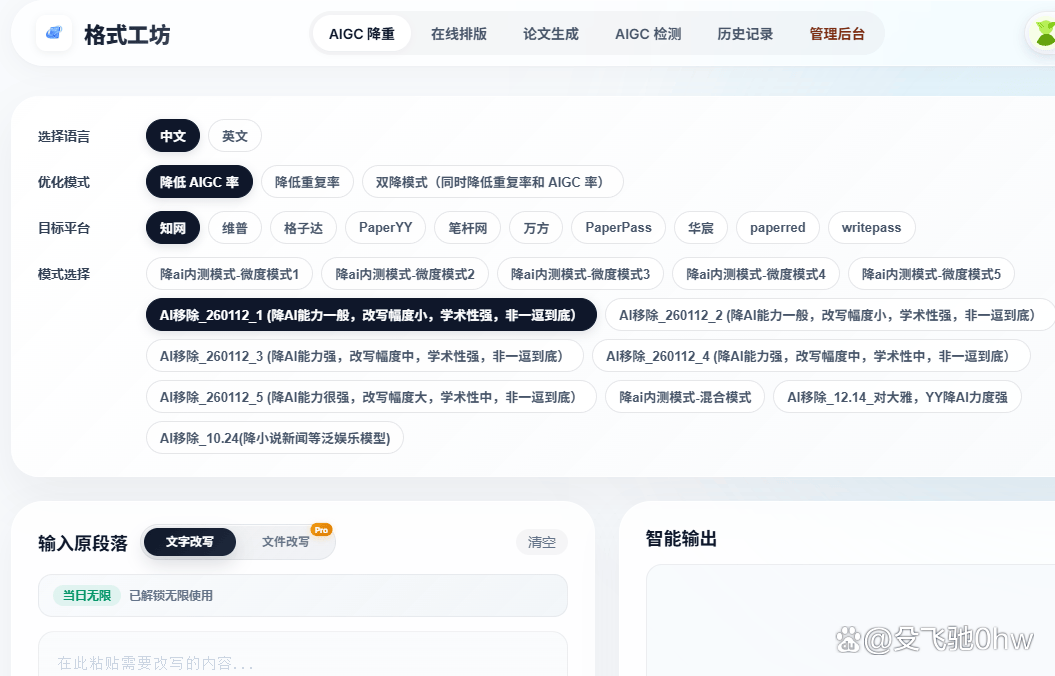Select AI移除_260112_5 model
Viewport: 1055px width, 676px height.
pyautogui.click(x=372, y=396)
